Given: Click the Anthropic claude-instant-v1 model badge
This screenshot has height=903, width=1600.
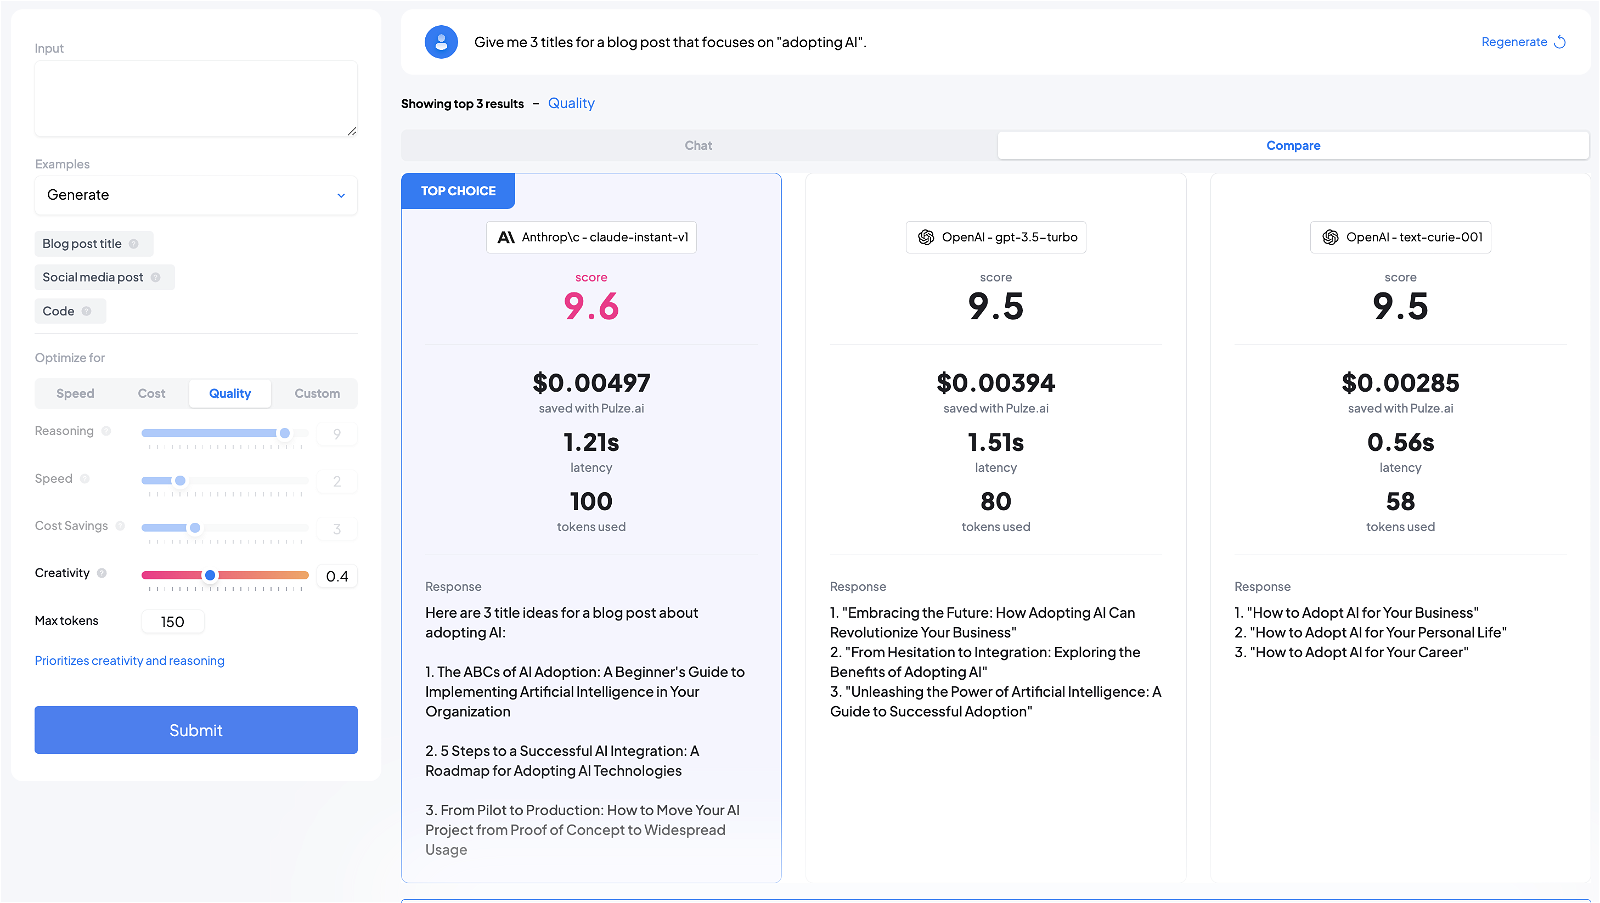Looking at the screenshot, I should 591,238.
